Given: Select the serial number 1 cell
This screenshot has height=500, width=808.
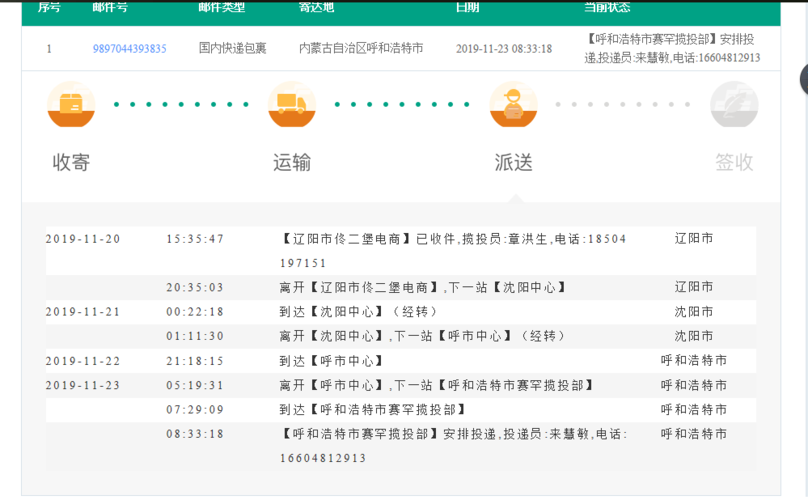Looking at the screenshot, I should point(49,49).
